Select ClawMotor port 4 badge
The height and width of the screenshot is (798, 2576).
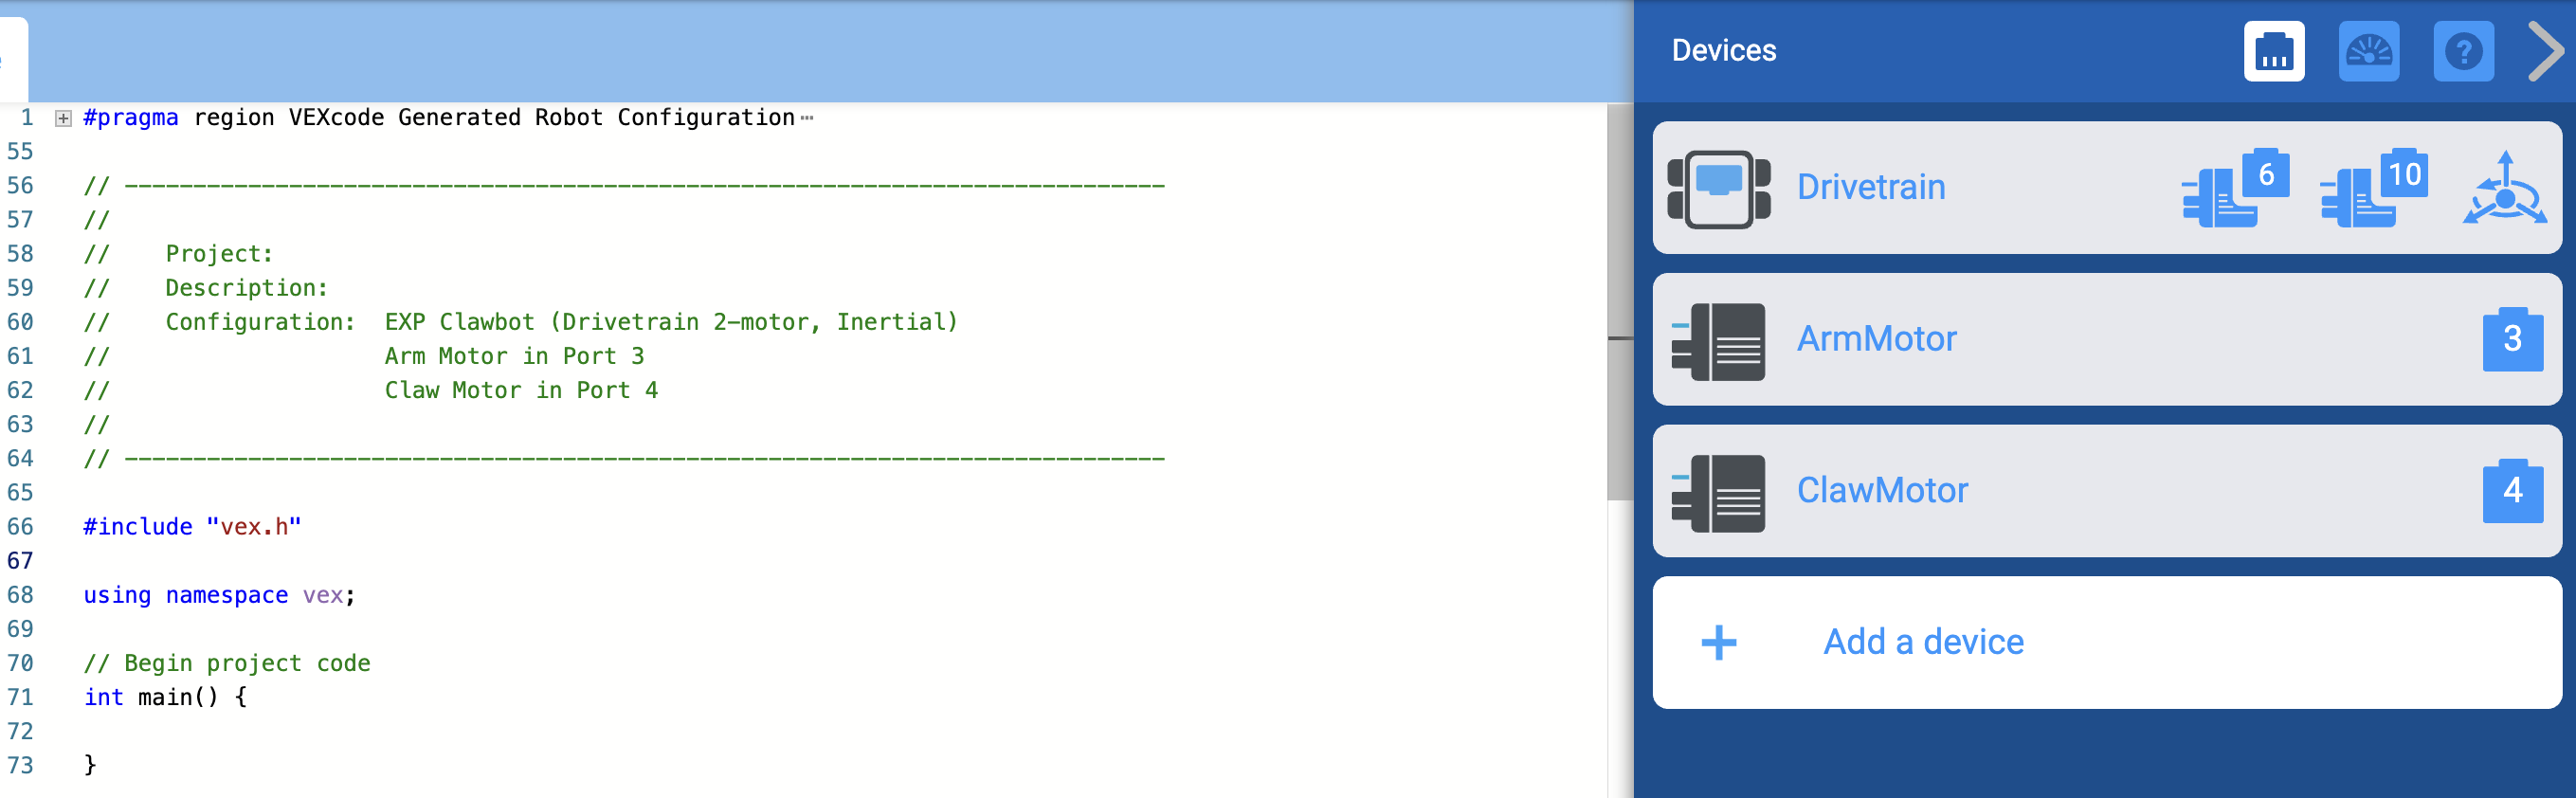[2511, 492]
